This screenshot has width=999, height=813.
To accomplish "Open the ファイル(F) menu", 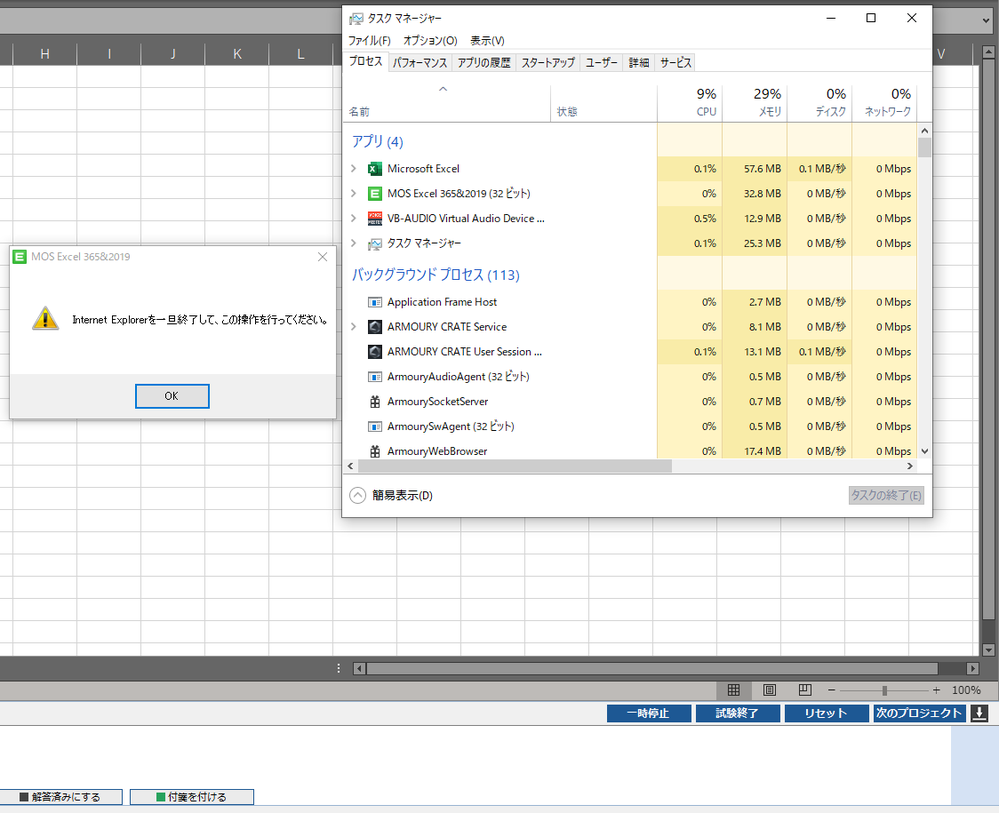I will click(369, 41).
